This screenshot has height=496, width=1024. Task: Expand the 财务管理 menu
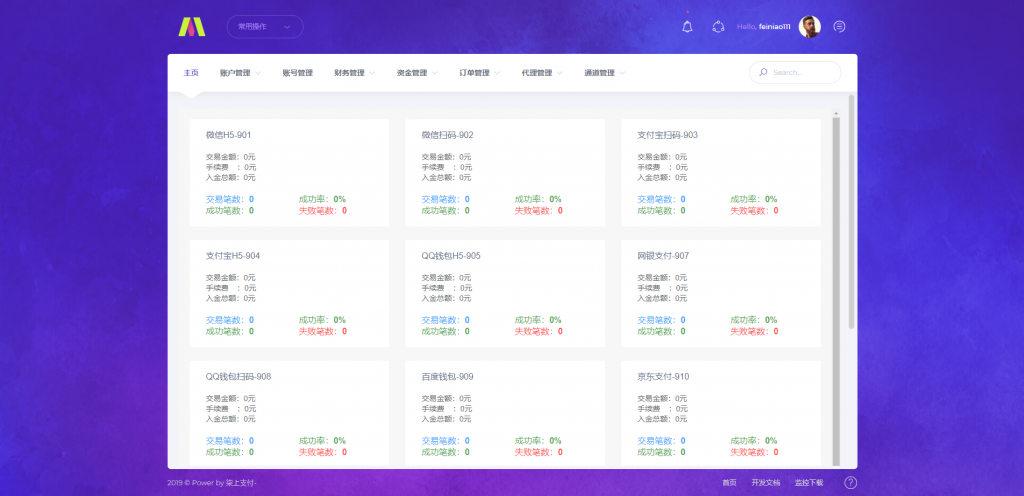[x=354, y=73]
